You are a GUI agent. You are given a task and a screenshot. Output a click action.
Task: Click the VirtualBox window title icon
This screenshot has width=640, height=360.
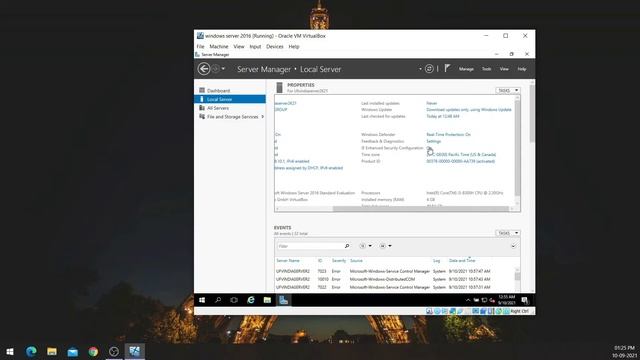point(200,36)
